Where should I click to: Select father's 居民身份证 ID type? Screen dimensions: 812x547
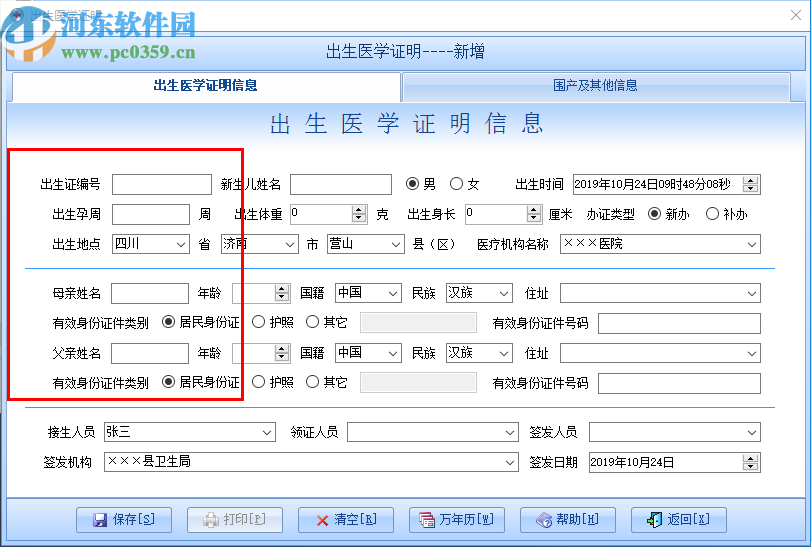(168, 382)
